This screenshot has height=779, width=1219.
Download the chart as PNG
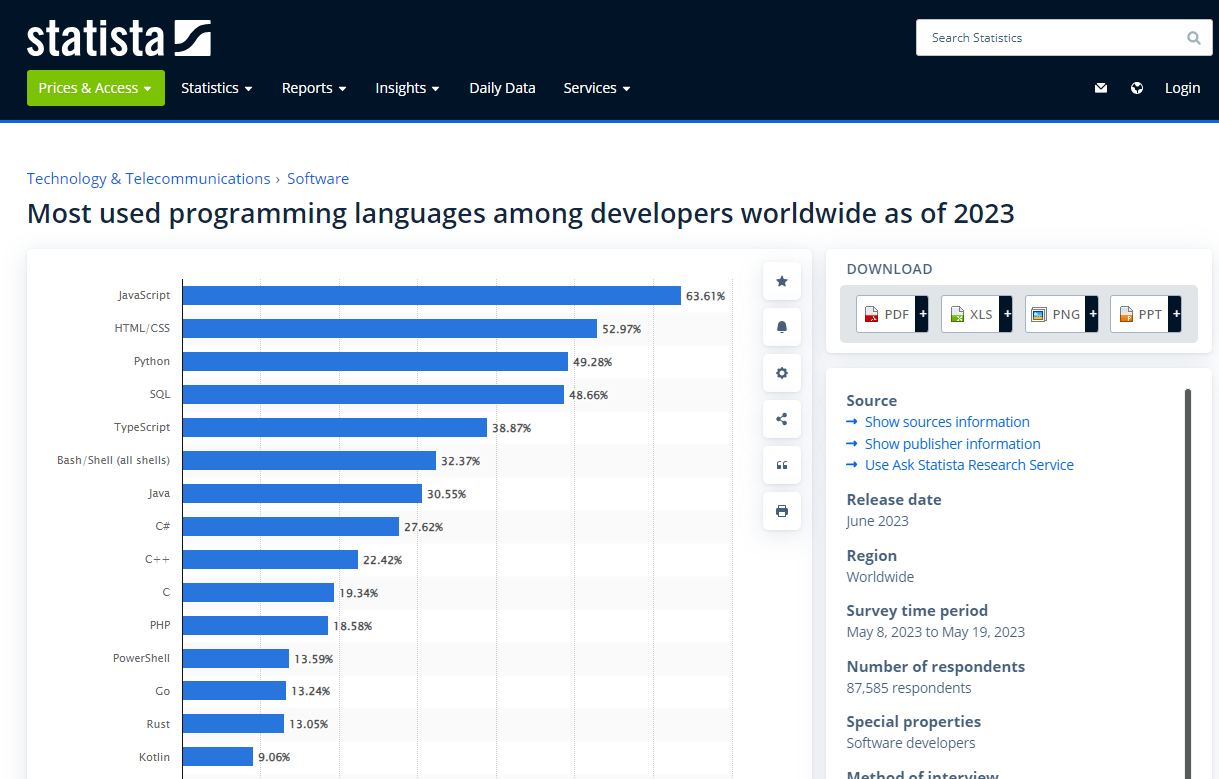click(x=1056, y=314)
